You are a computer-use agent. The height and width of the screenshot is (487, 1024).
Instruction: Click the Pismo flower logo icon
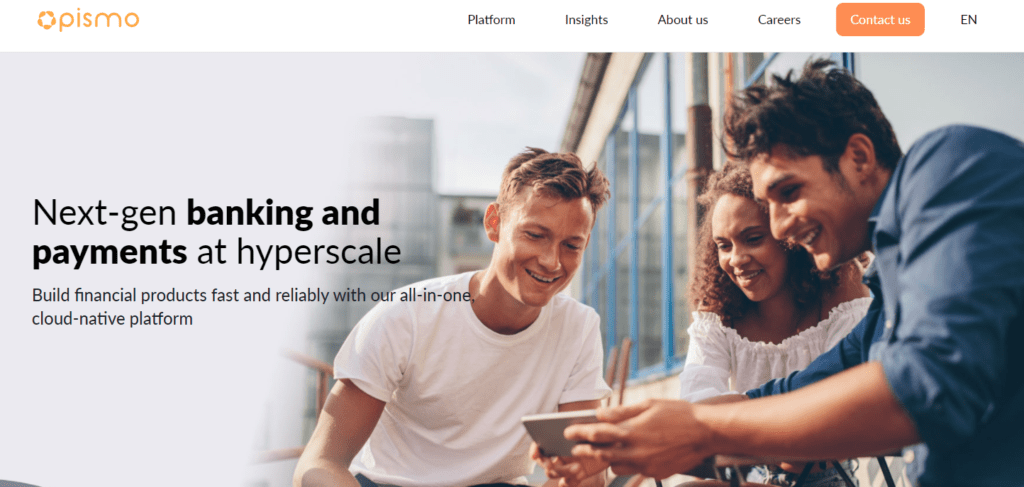click(x=46, y=20)
